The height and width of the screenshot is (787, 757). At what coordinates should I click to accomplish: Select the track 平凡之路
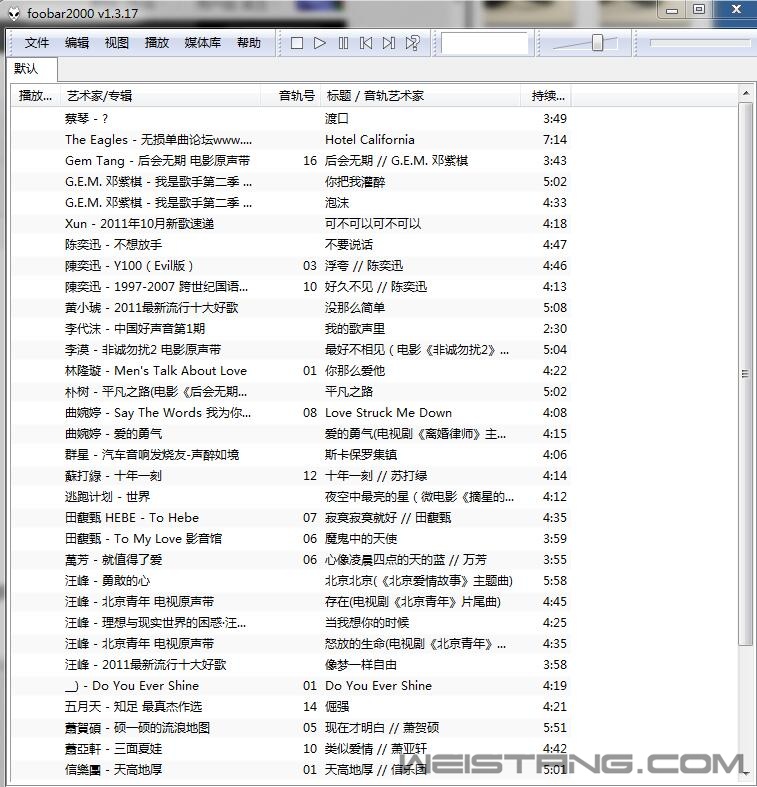(291, 391)
